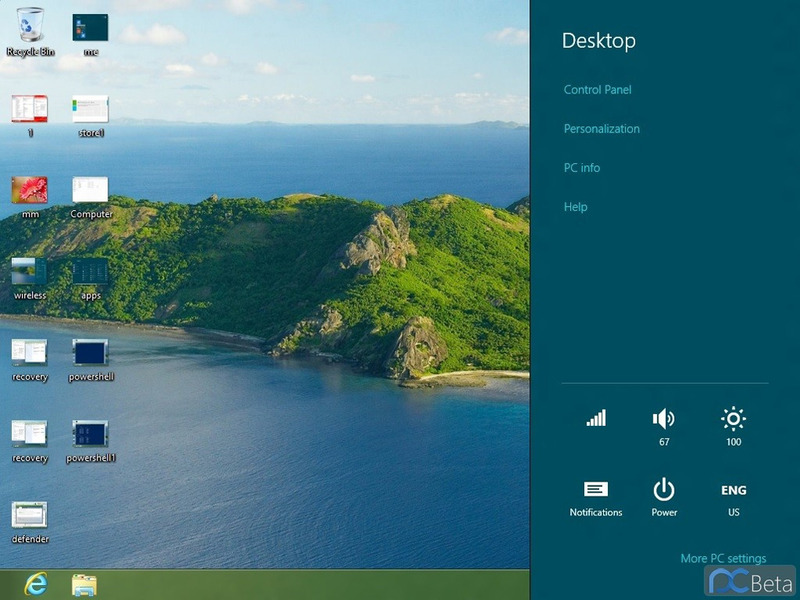Open the network signal icon
This screenshot has width=800, height=600.
(x=596, y=419)
